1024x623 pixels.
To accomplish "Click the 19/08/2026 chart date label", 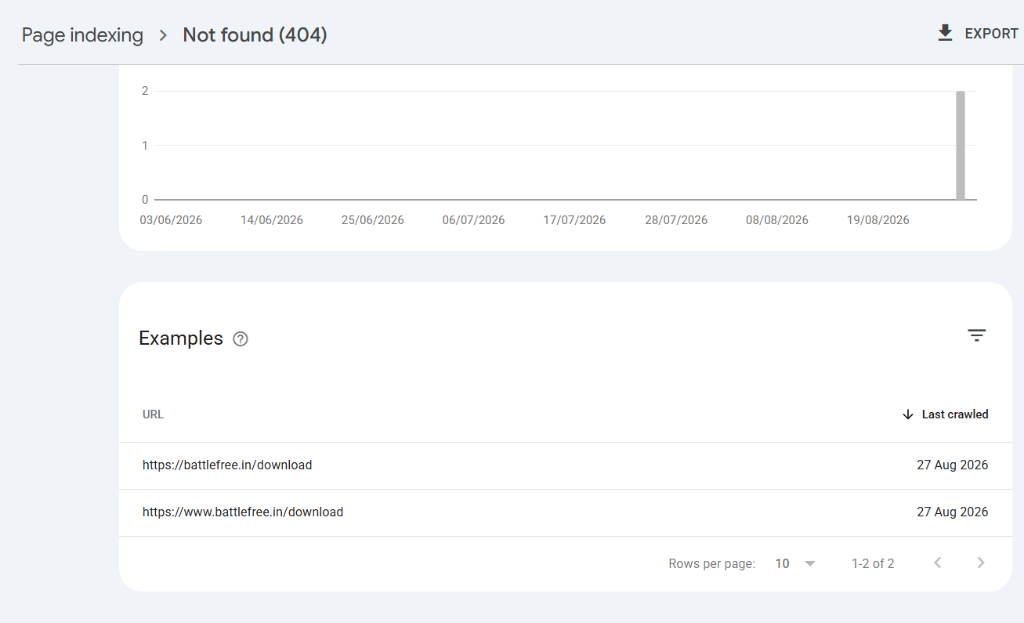I will point(878,220).
